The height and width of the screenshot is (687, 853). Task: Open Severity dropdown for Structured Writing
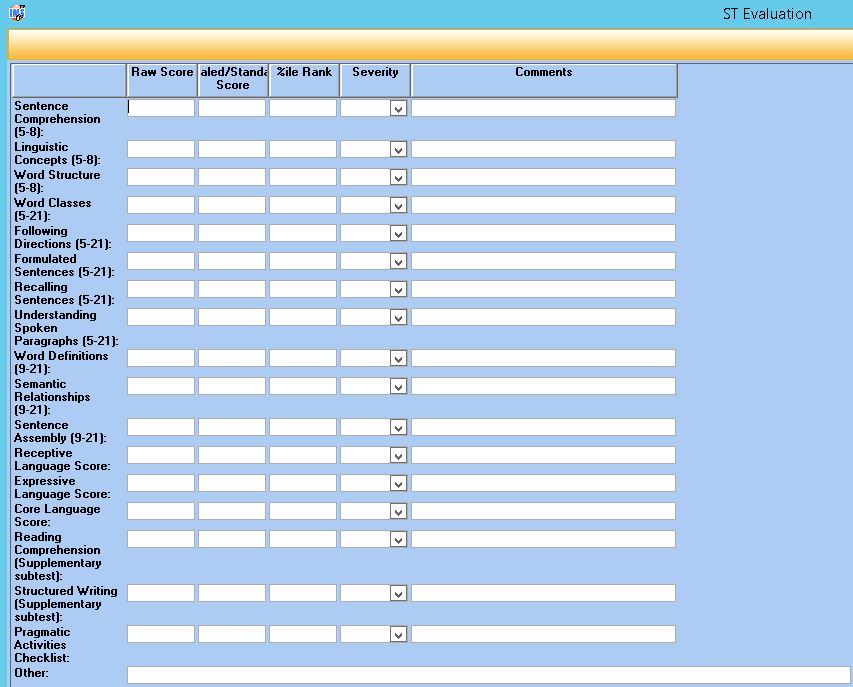(x=398, y=593)
